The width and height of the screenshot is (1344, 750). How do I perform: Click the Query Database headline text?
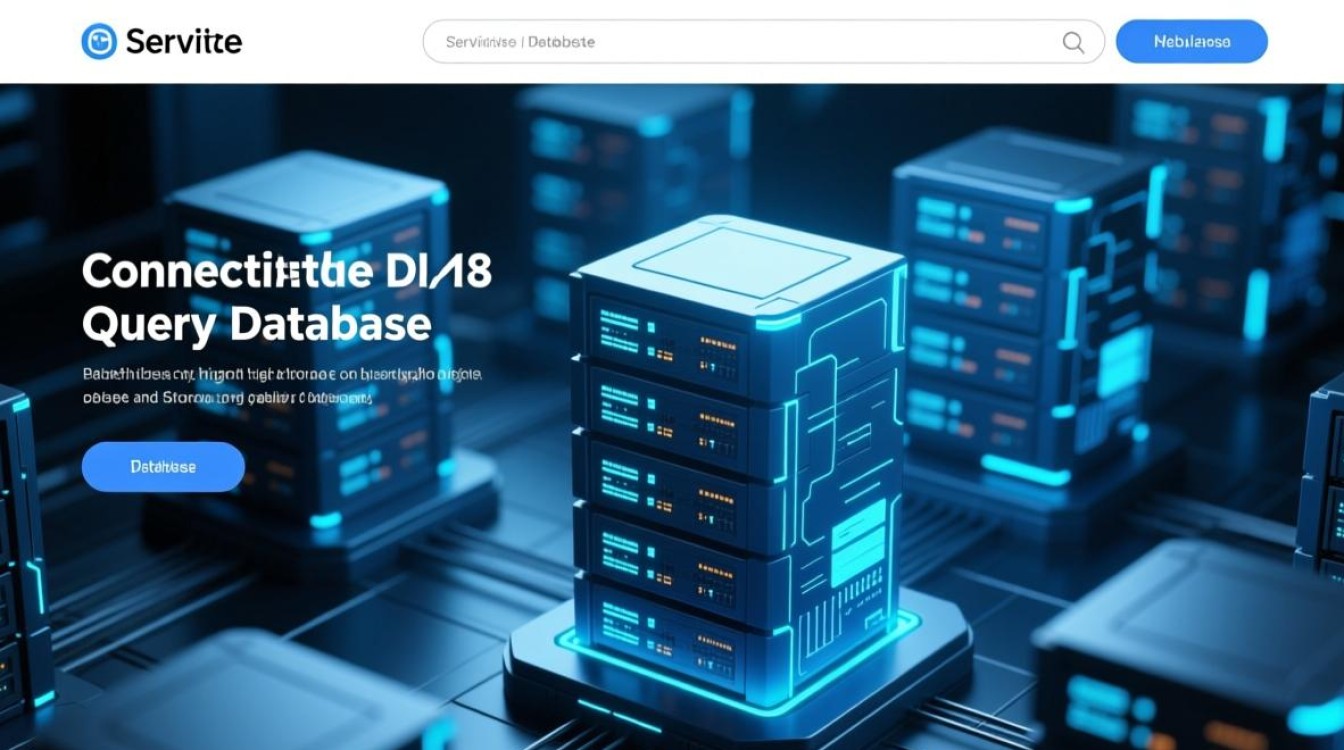(x=256, y=324)
